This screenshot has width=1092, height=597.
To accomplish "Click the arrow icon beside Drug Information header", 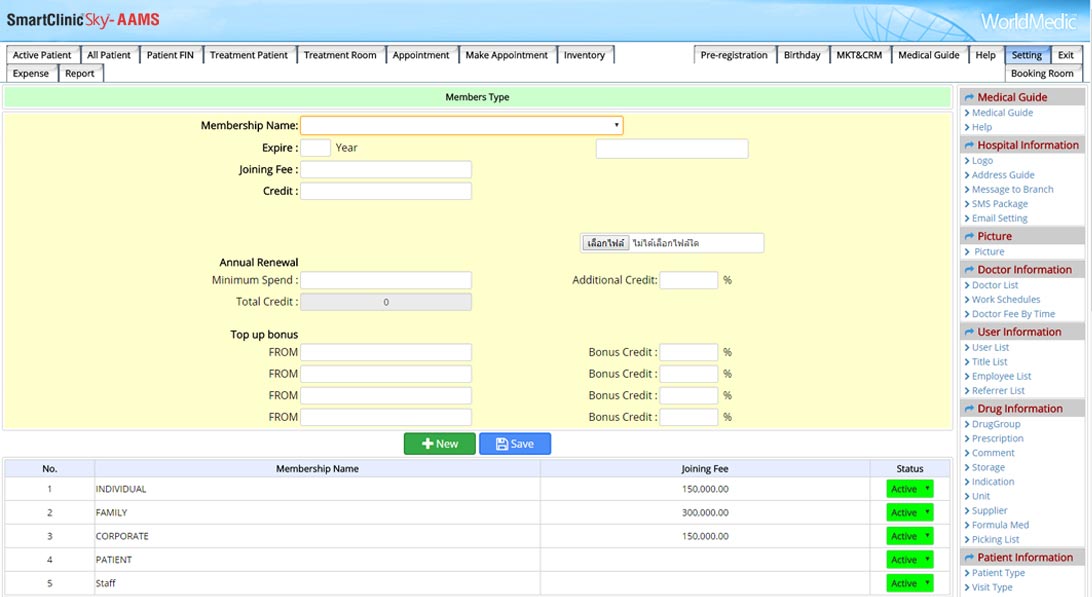I will 969,409.
